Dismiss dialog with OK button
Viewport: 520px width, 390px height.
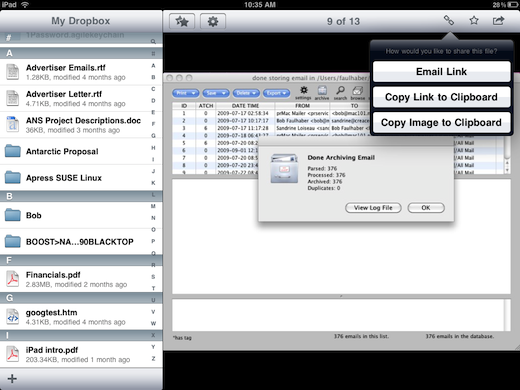(x=426, y=208)
